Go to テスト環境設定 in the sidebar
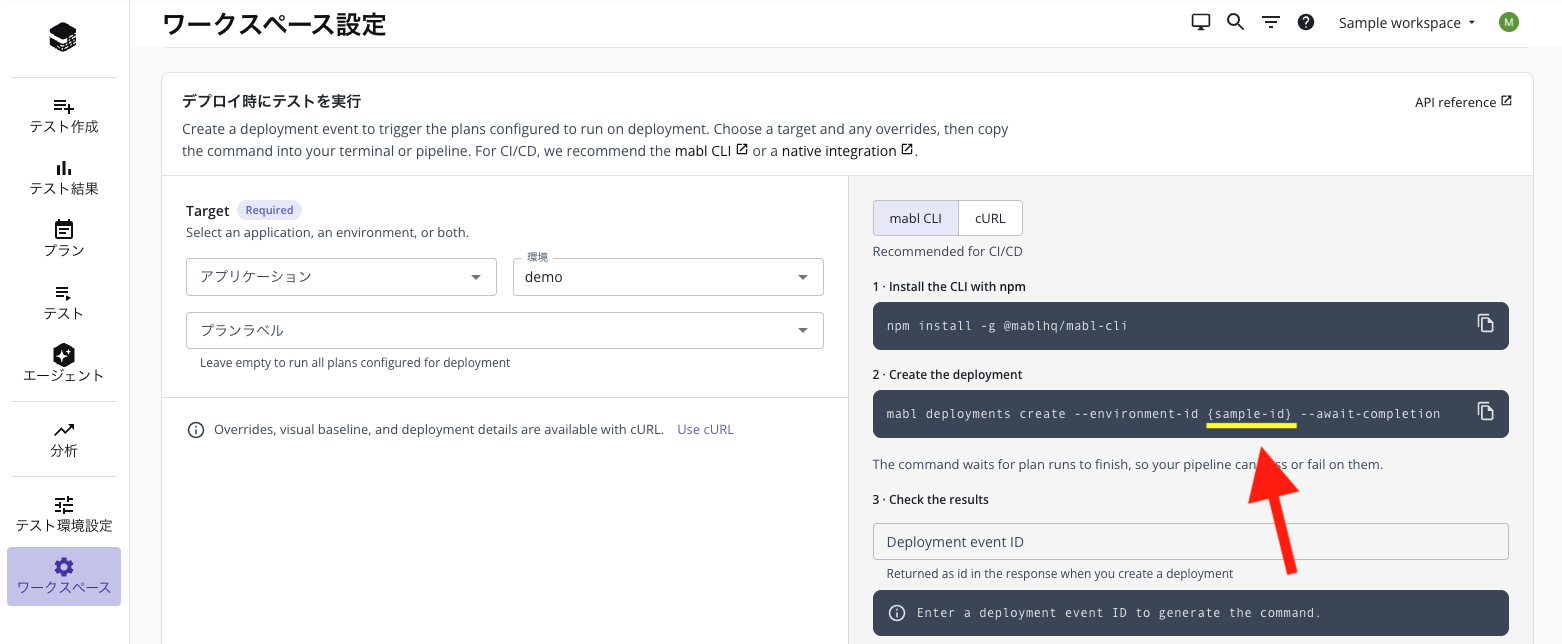The image size is (1562, 644). coord(64,514)
